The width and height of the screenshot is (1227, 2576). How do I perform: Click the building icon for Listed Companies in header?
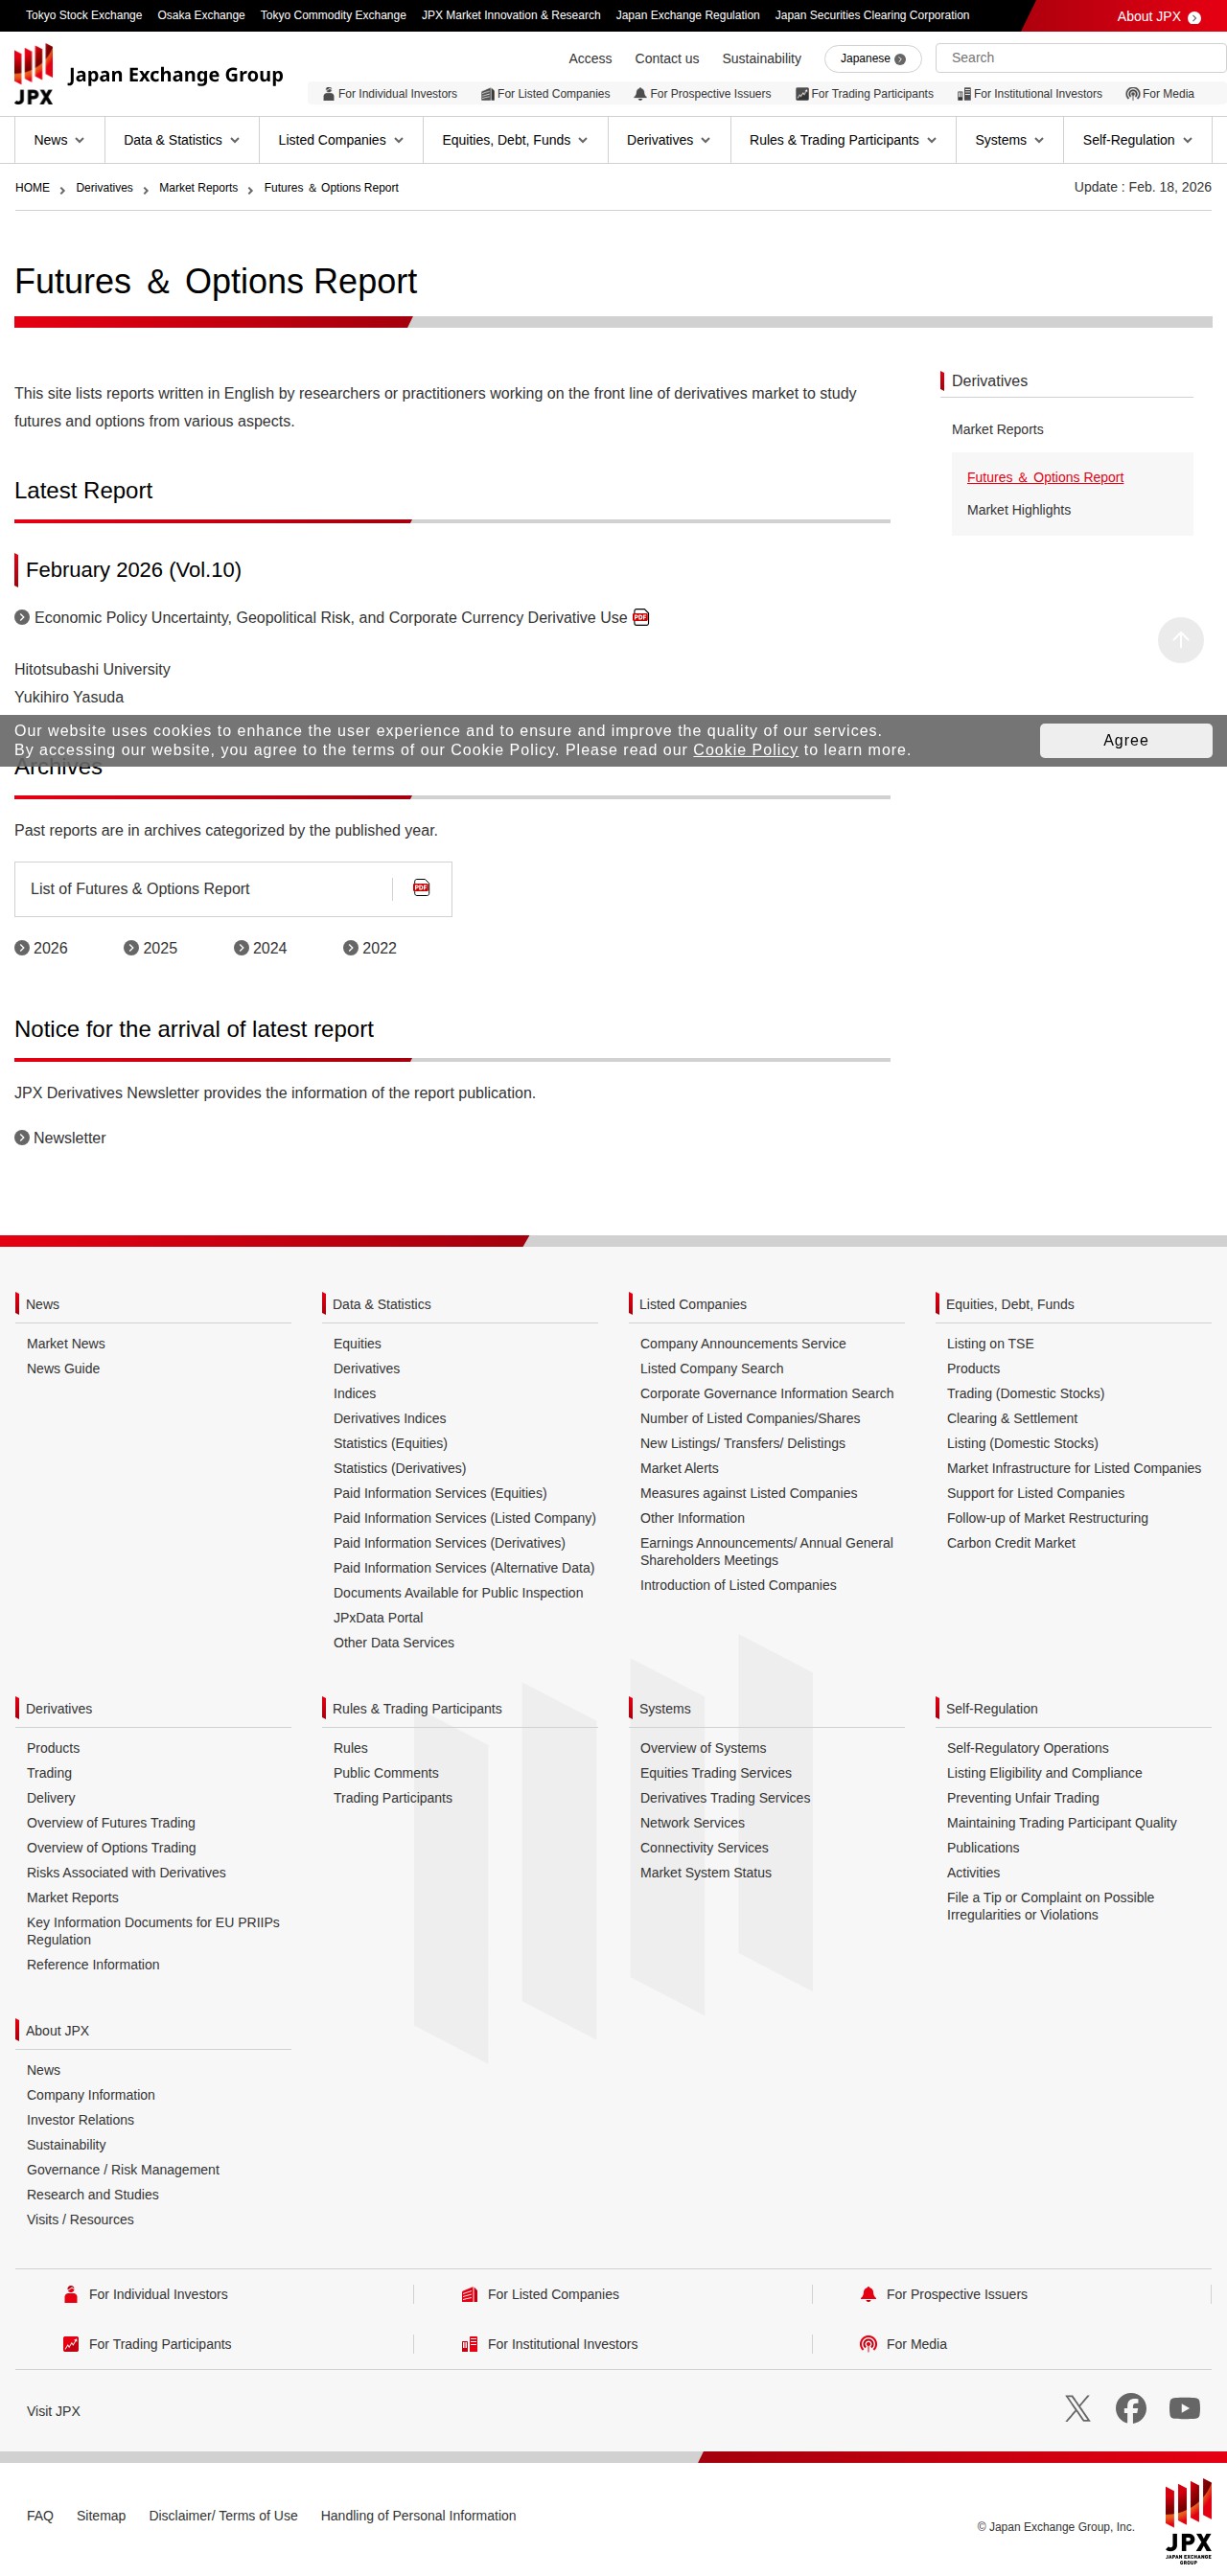coord(488,94)
